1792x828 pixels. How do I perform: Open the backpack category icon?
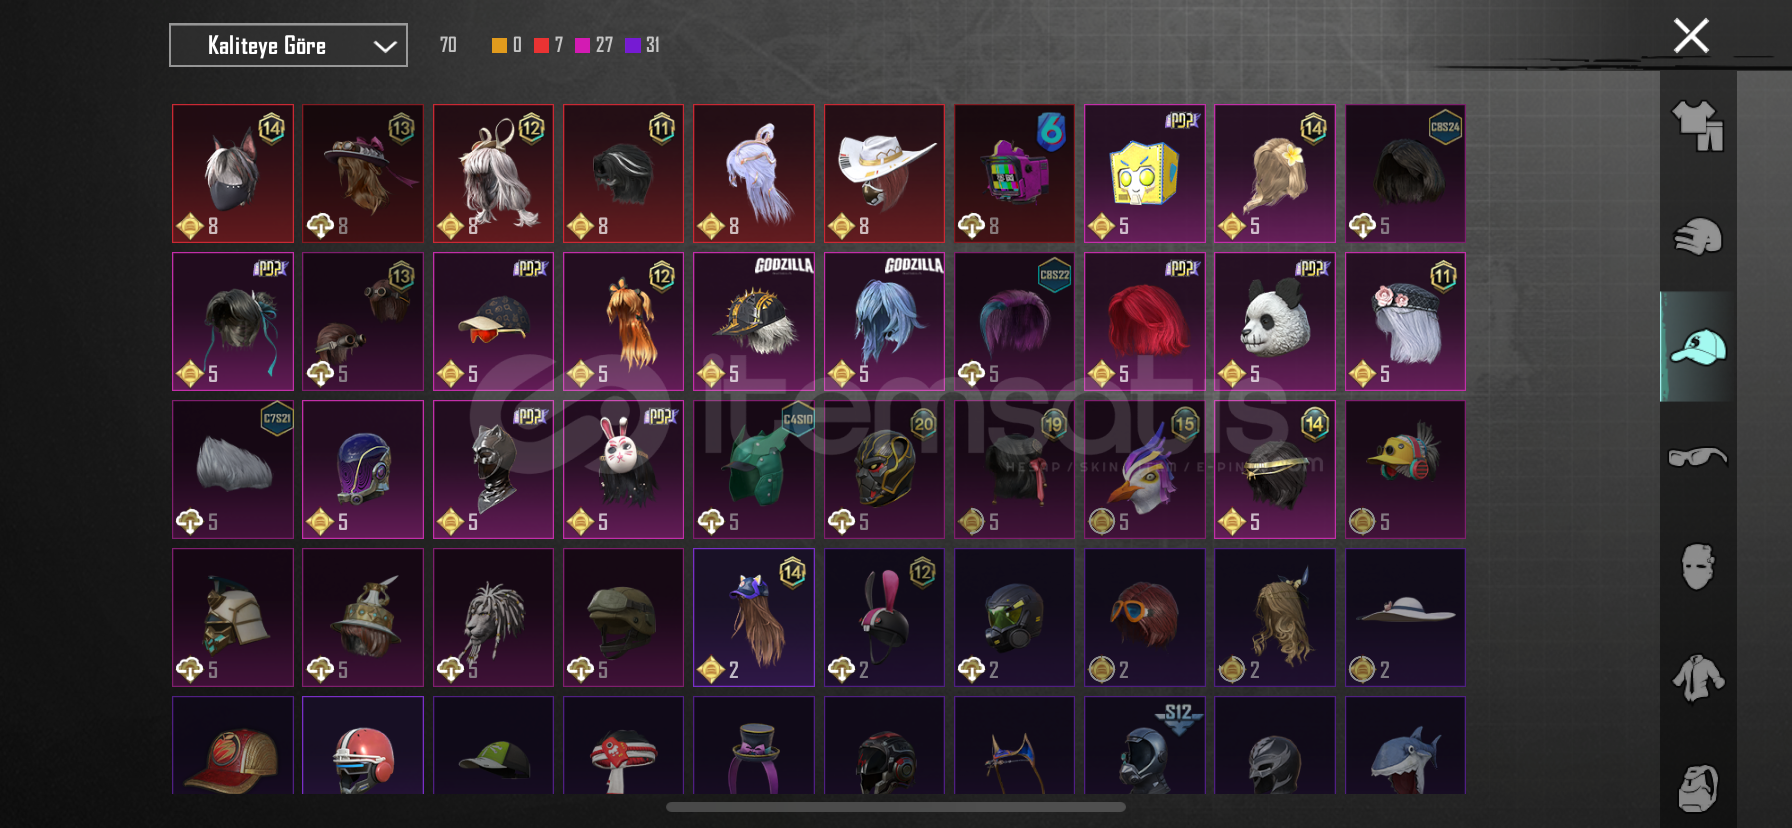click(1697, 789)
